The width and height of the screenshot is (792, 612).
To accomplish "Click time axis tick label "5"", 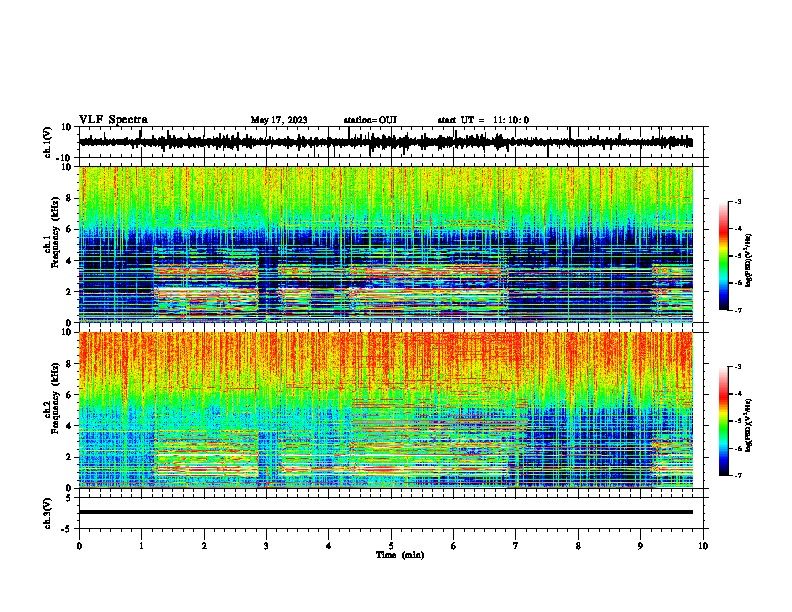I will pos(391,546).
